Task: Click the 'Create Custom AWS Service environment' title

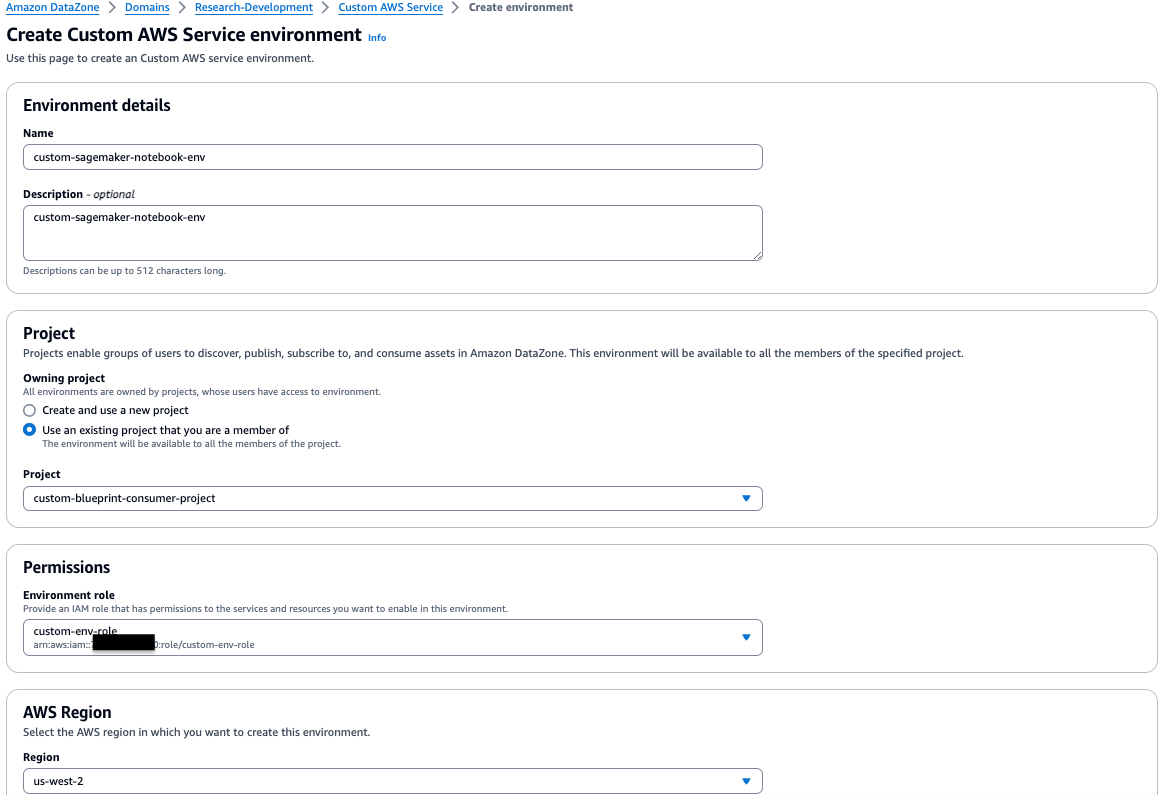Action: (x=184, y=35)
